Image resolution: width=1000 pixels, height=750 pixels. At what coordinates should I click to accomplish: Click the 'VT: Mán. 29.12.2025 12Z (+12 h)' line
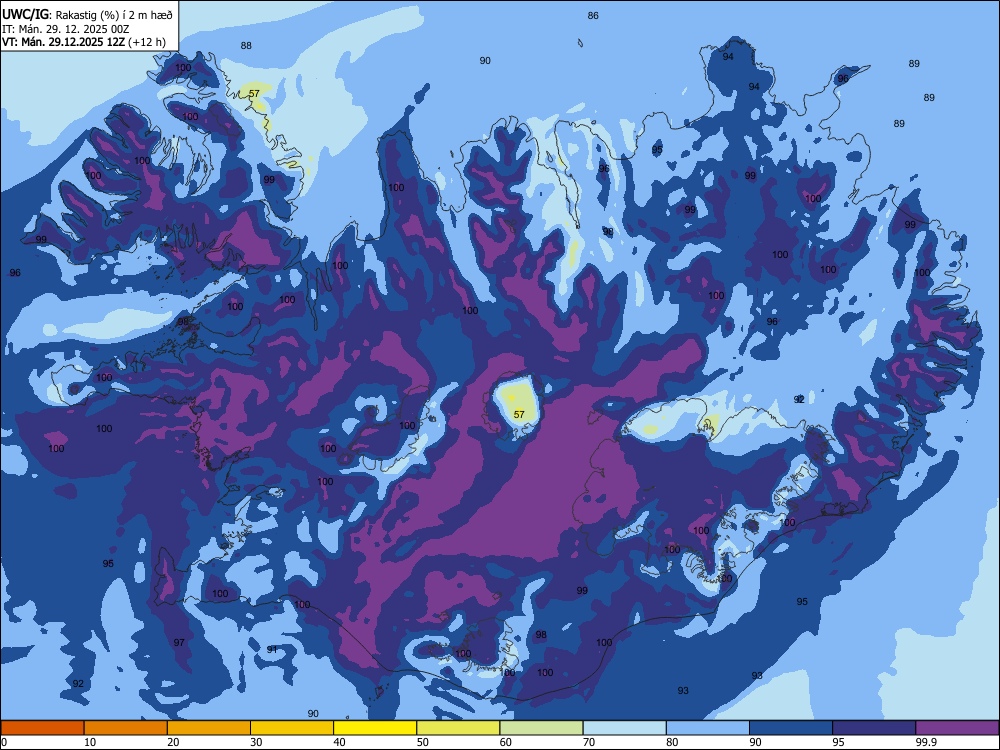[x=84, y=42]
